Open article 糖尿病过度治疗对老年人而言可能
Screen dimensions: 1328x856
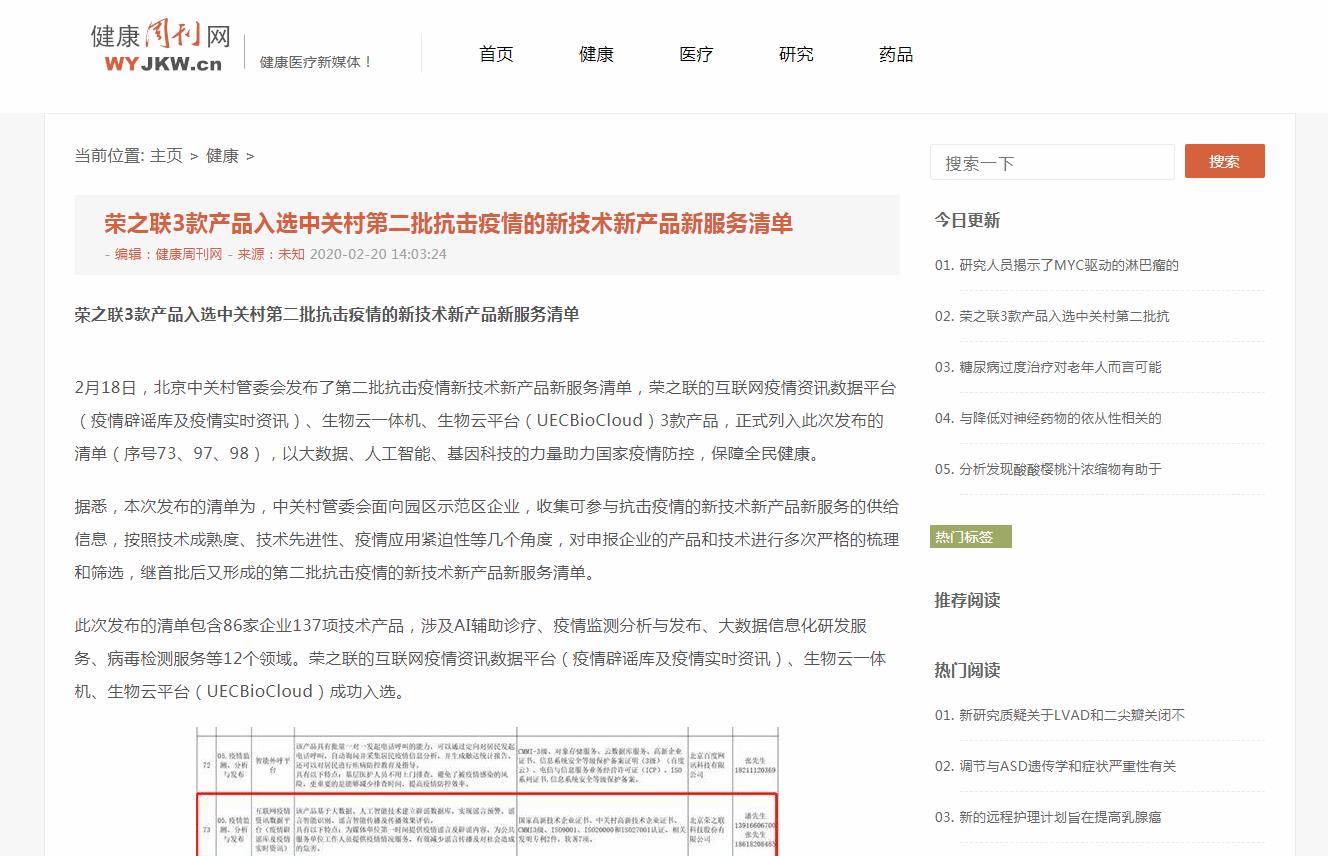1060,367
